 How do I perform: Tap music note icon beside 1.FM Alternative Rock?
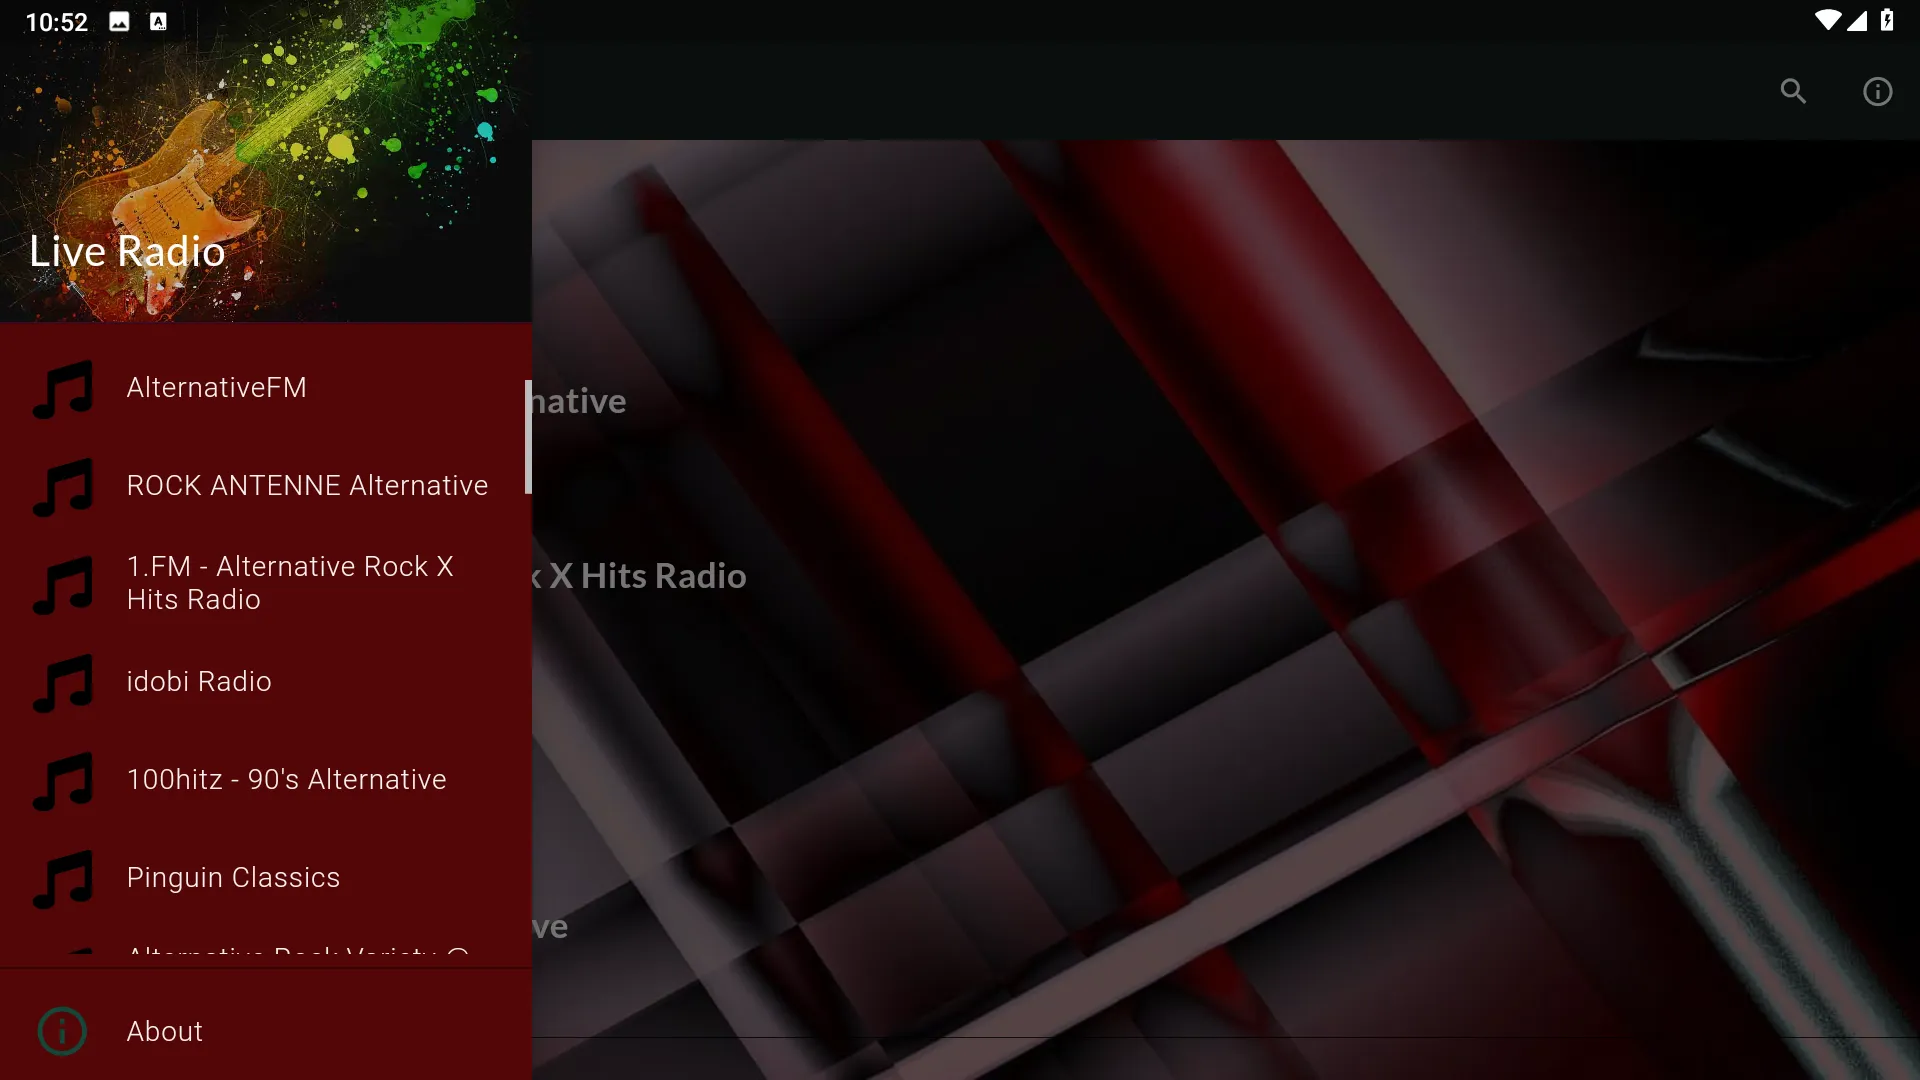tap(63, 584)
